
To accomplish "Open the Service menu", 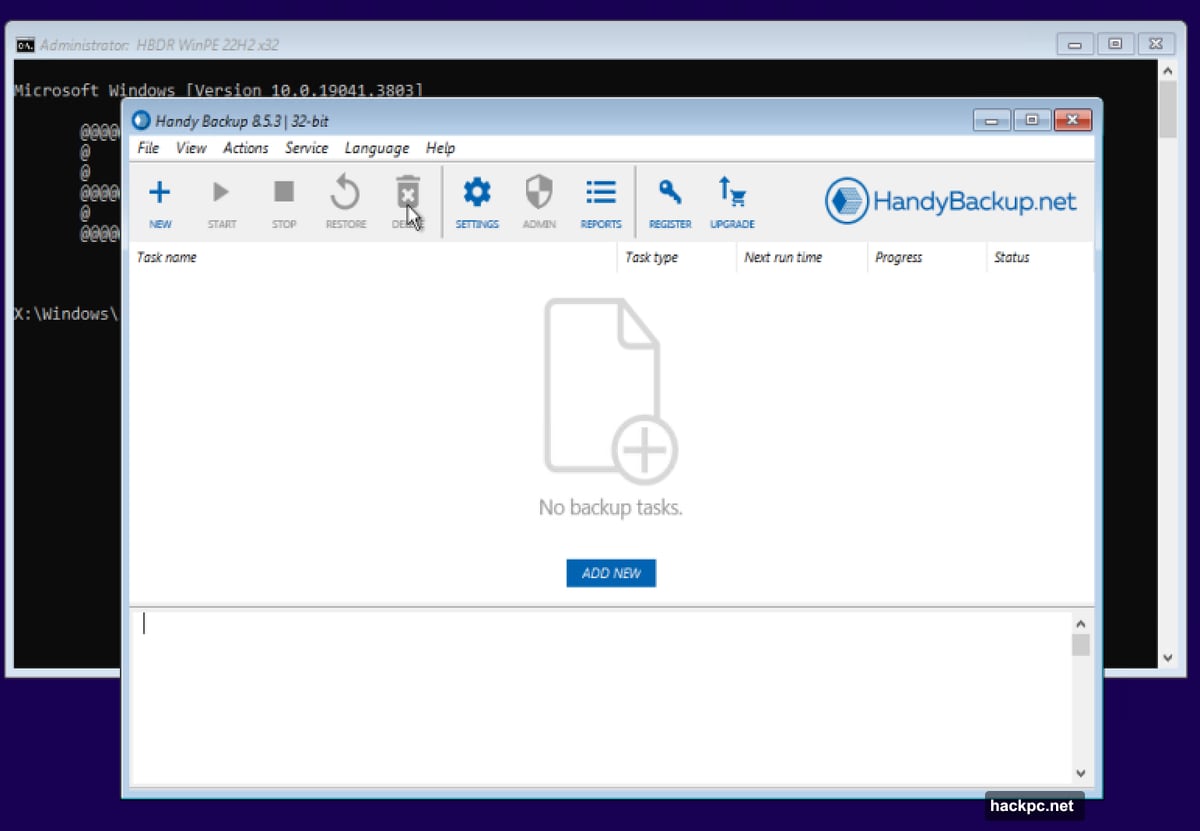I will (306, 148).
